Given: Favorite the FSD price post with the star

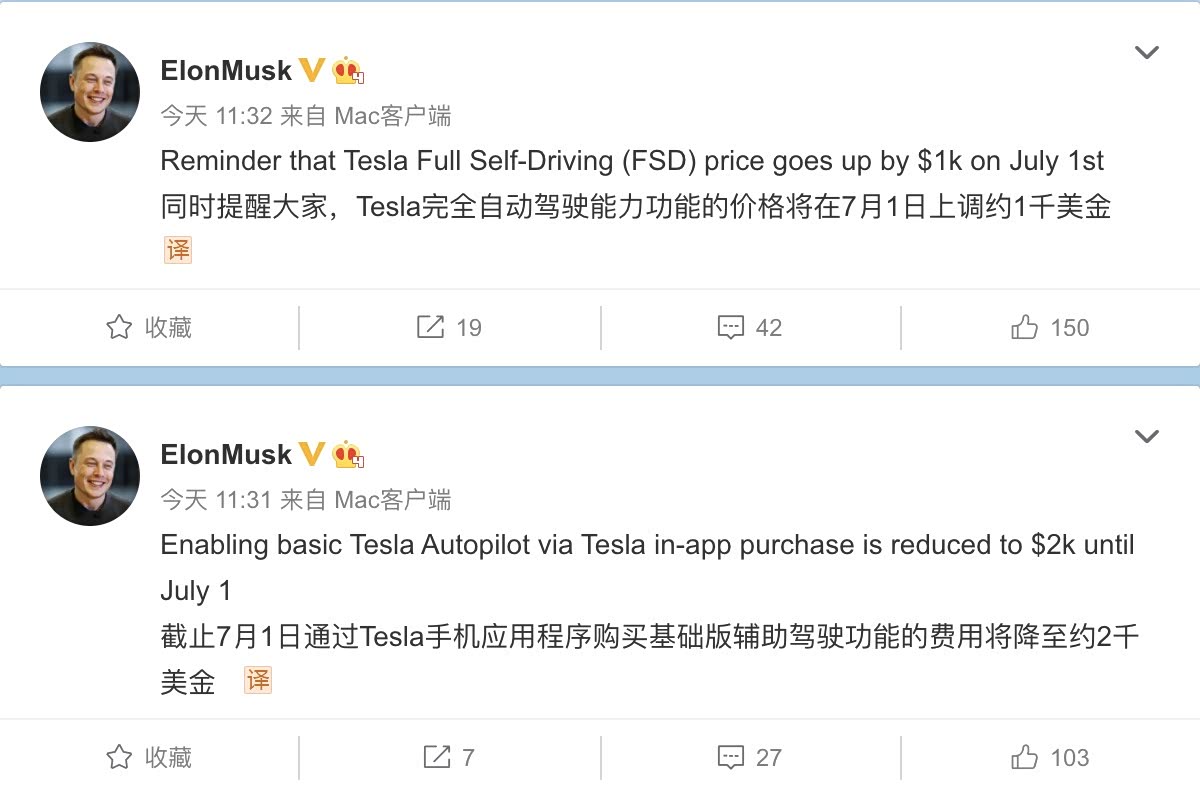Looking at the screenshot, I should pos(148,327).
